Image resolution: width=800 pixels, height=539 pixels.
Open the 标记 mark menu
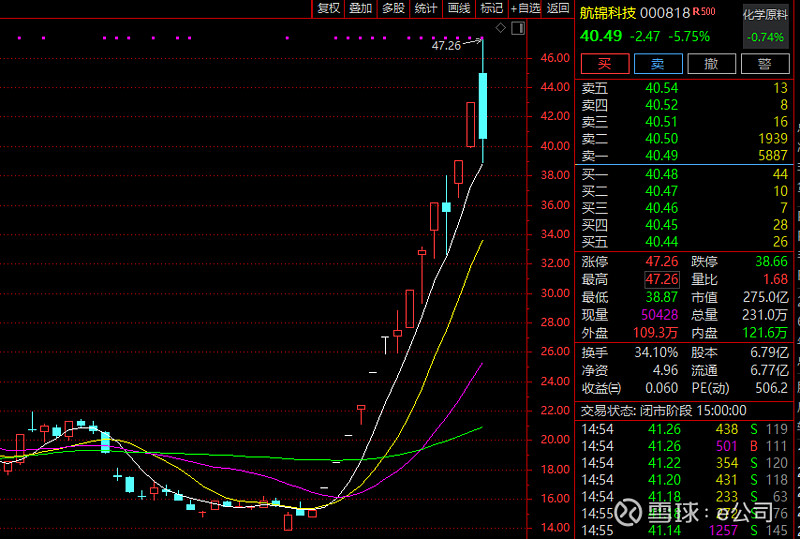tap(491, 8)
